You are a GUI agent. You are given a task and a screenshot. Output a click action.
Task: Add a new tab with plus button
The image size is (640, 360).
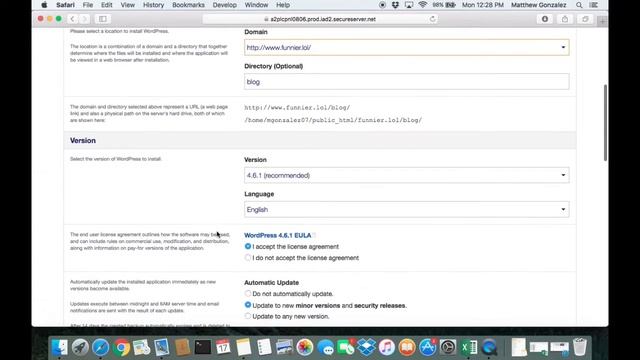click(x=602, y=21)
